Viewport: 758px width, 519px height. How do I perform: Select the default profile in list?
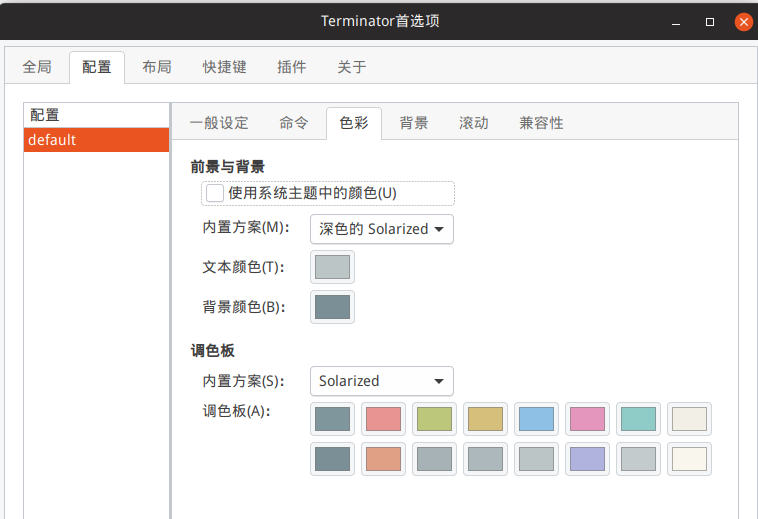click(x=96, y=140)
